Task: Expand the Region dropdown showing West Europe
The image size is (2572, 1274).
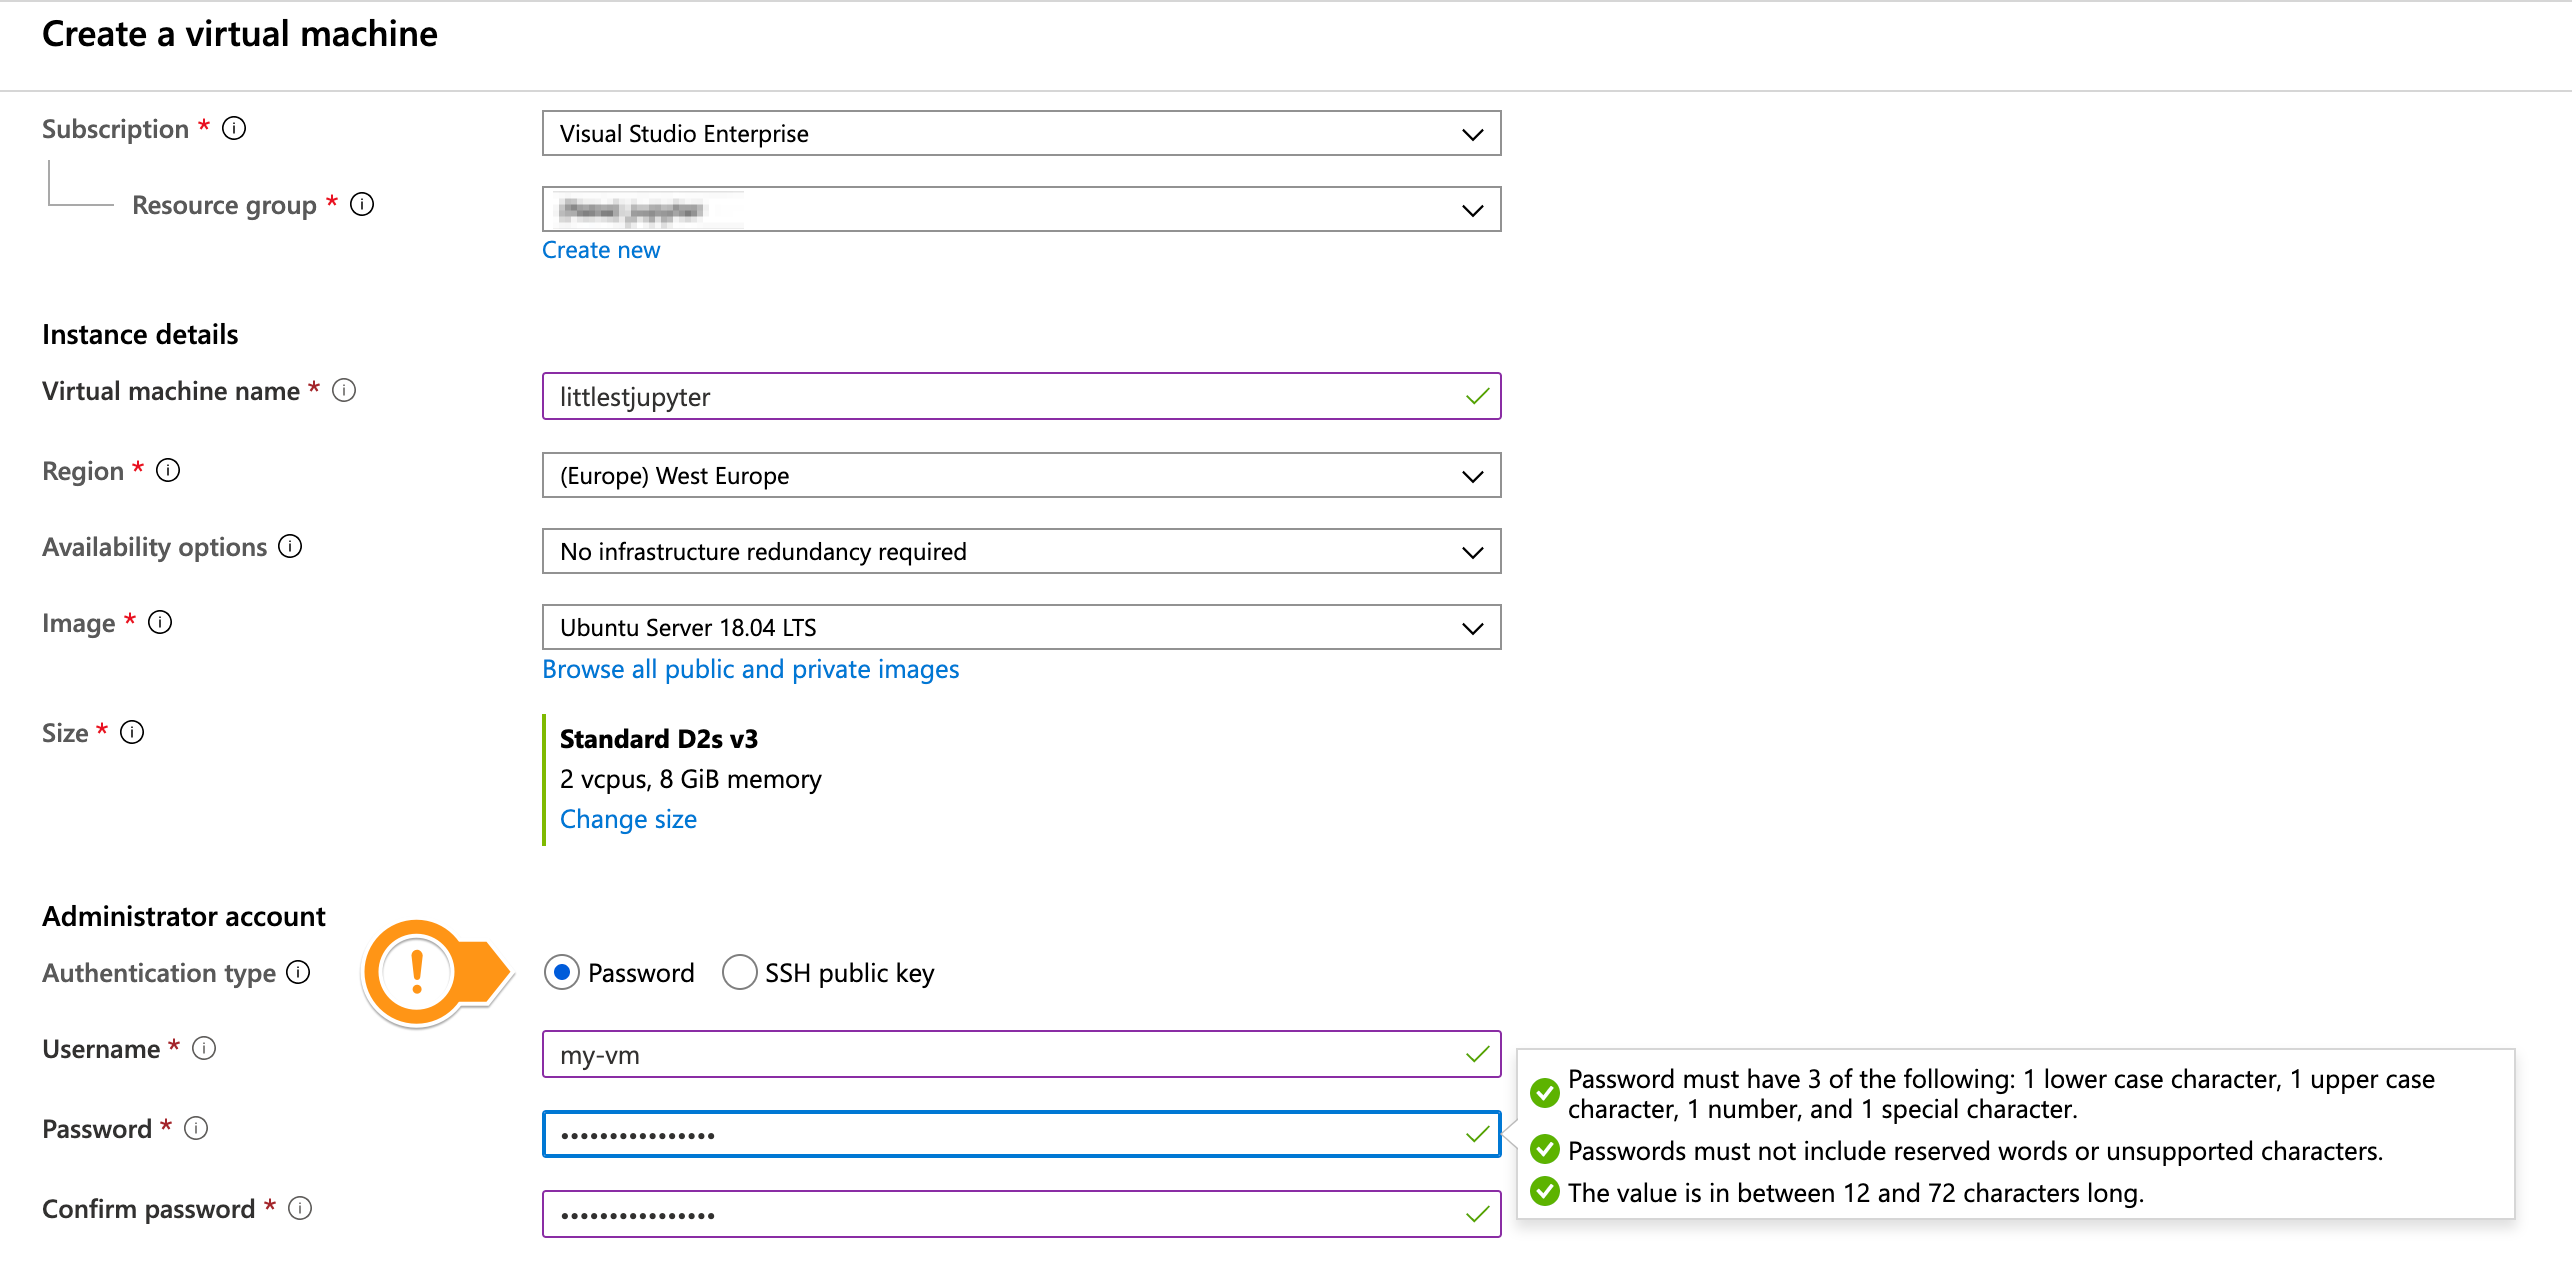Action: (1020, 475)
